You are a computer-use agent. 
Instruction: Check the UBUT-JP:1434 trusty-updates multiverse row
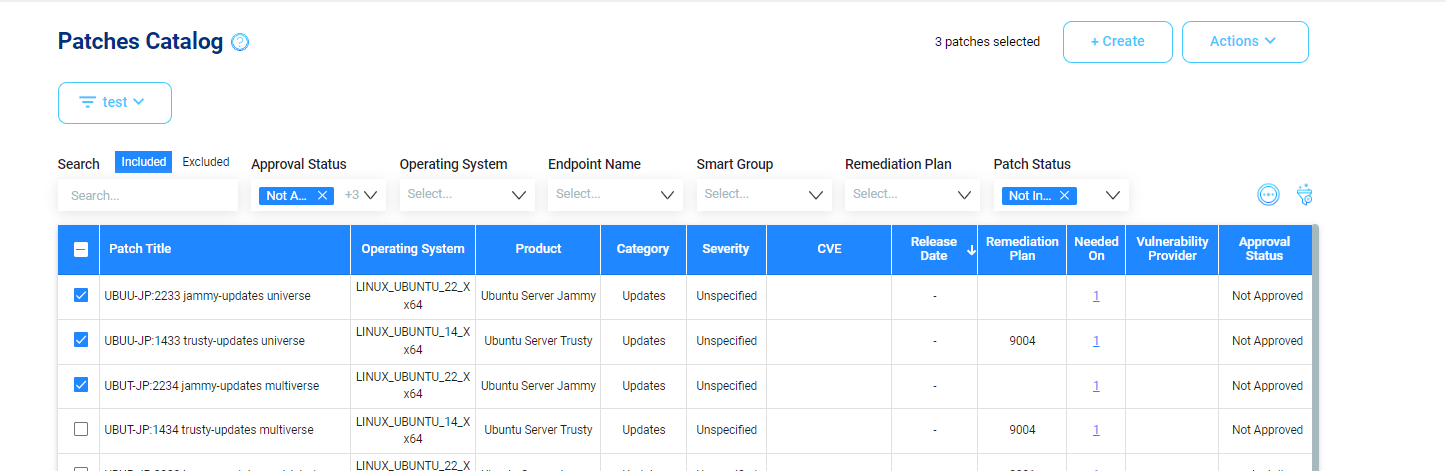(81, 429)
